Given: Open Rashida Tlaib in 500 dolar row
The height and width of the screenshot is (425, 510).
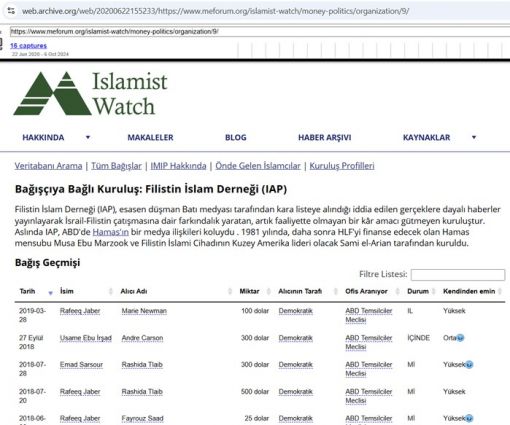Looking at the screenshot, I should (142, 392).
